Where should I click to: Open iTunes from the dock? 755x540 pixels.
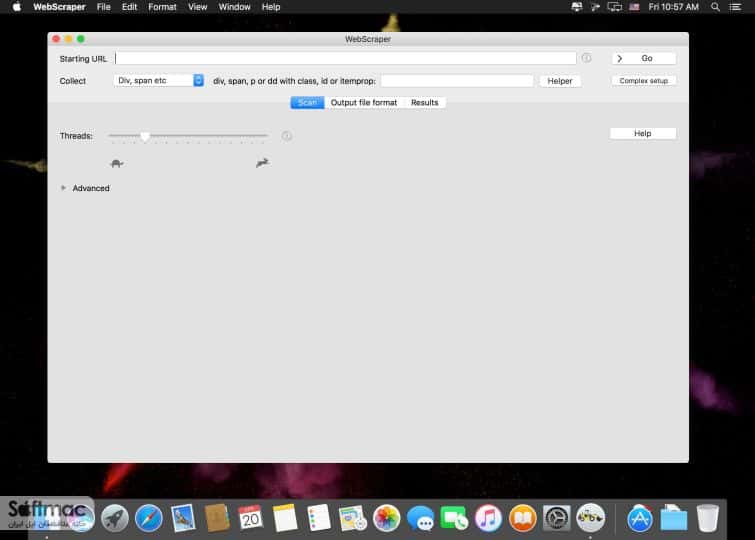488,518
